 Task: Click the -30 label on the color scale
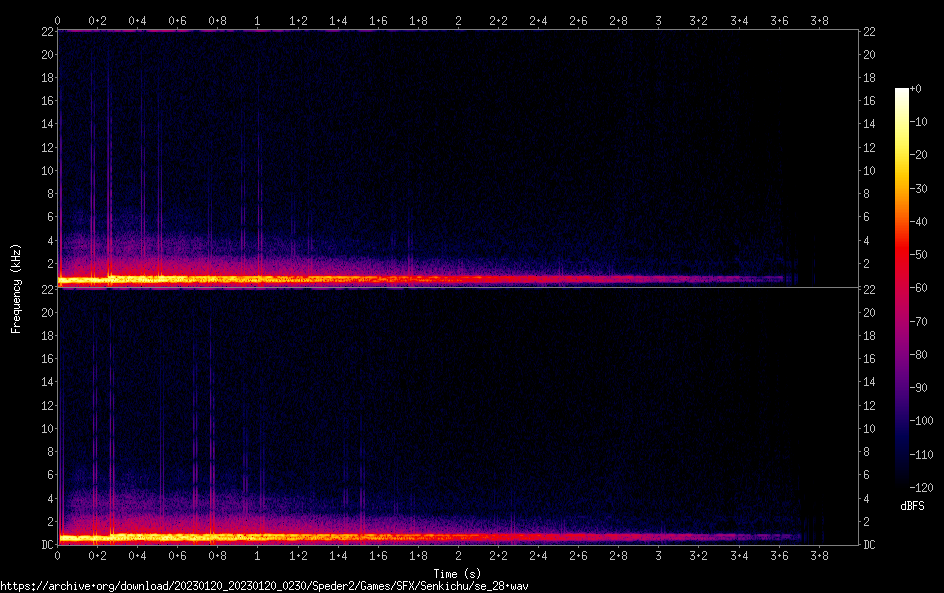(915, 189)
